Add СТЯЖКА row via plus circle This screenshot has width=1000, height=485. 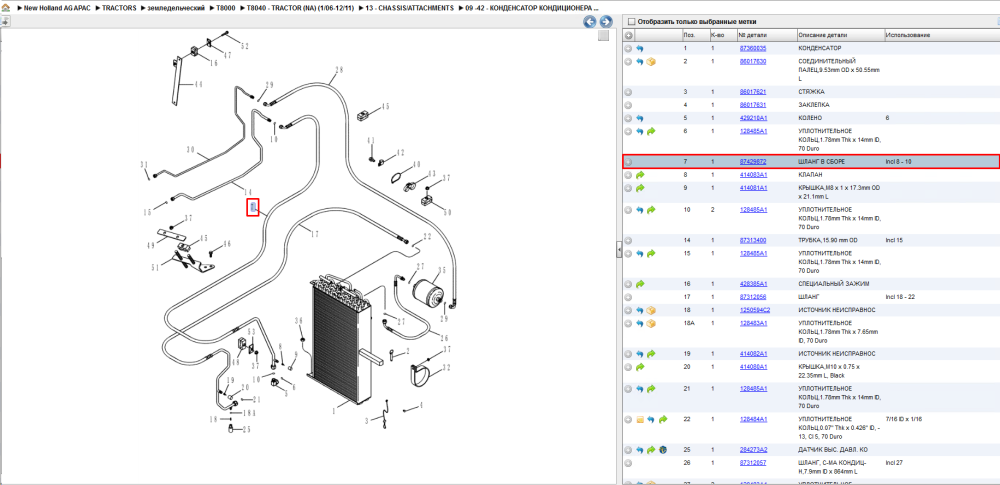click(x=628, y=93)
